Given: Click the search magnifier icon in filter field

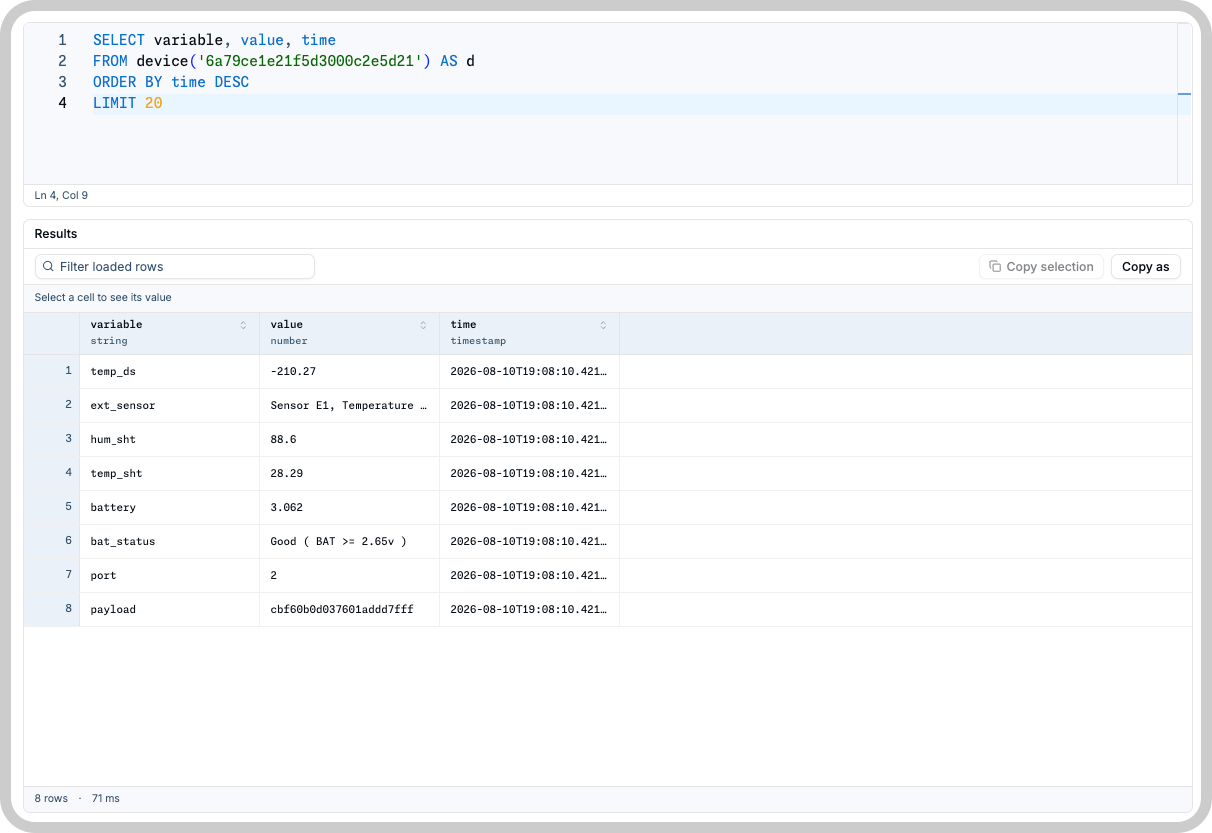Looking at the screenshot, I should (x=48, y=267).
